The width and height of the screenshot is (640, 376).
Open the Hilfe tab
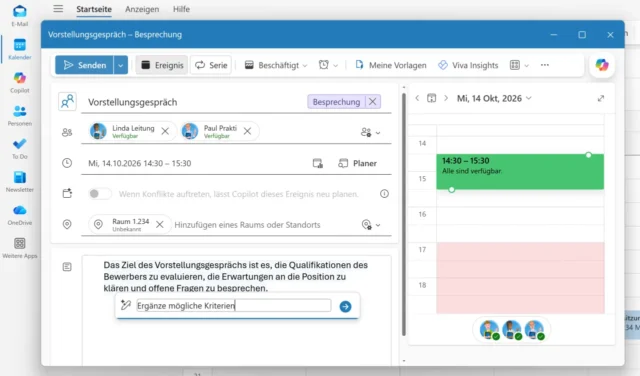tap(181, 9)
